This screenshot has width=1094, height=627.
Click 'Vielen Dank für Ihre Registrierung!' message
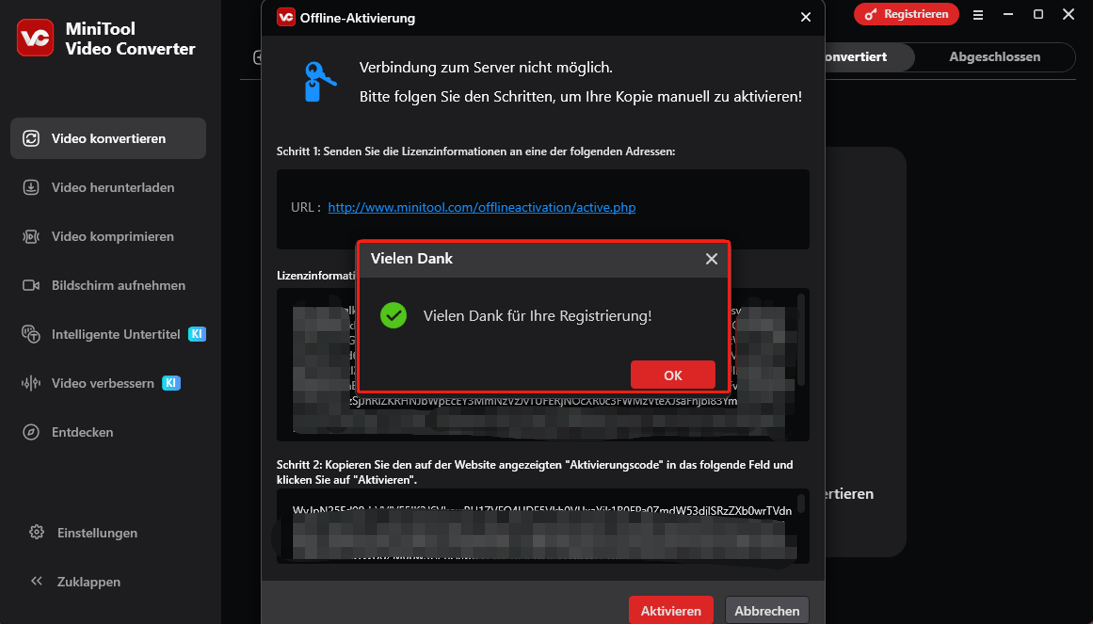click(537, 315)
